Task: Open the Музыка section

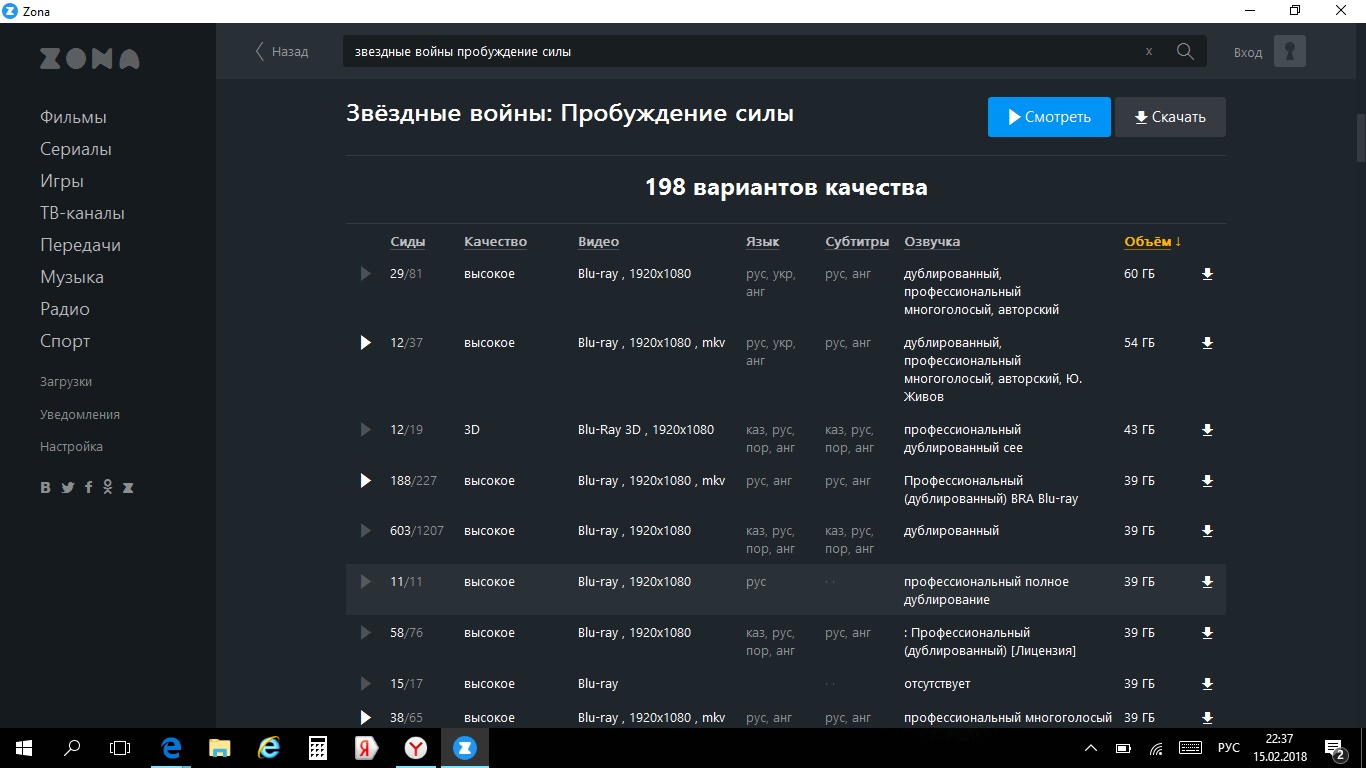Action: click(x=72, y=277)
